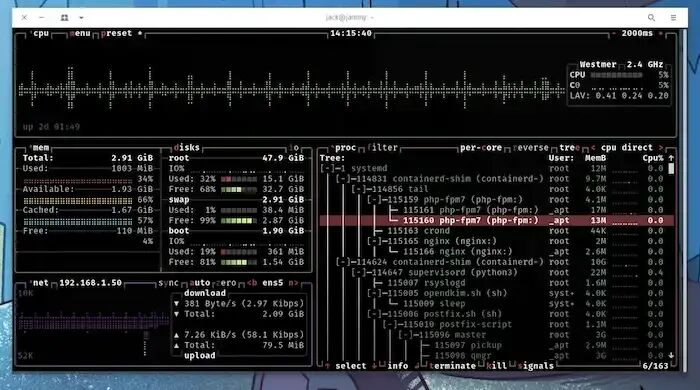This screenshot has height=390, width=700.
Task: Kill the selected process
Action: [496, 366]
